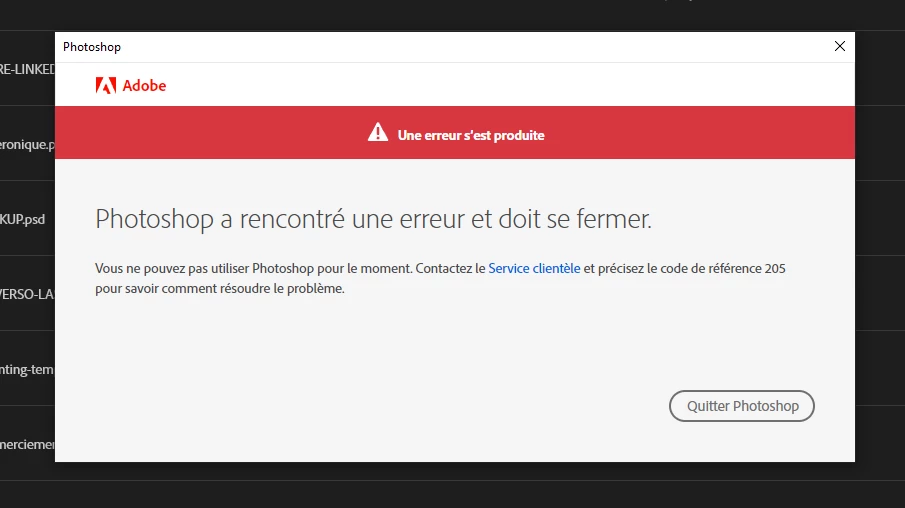Select the eronique.p file row in the background
Screen dimensions: 905x508
(27, 144)
